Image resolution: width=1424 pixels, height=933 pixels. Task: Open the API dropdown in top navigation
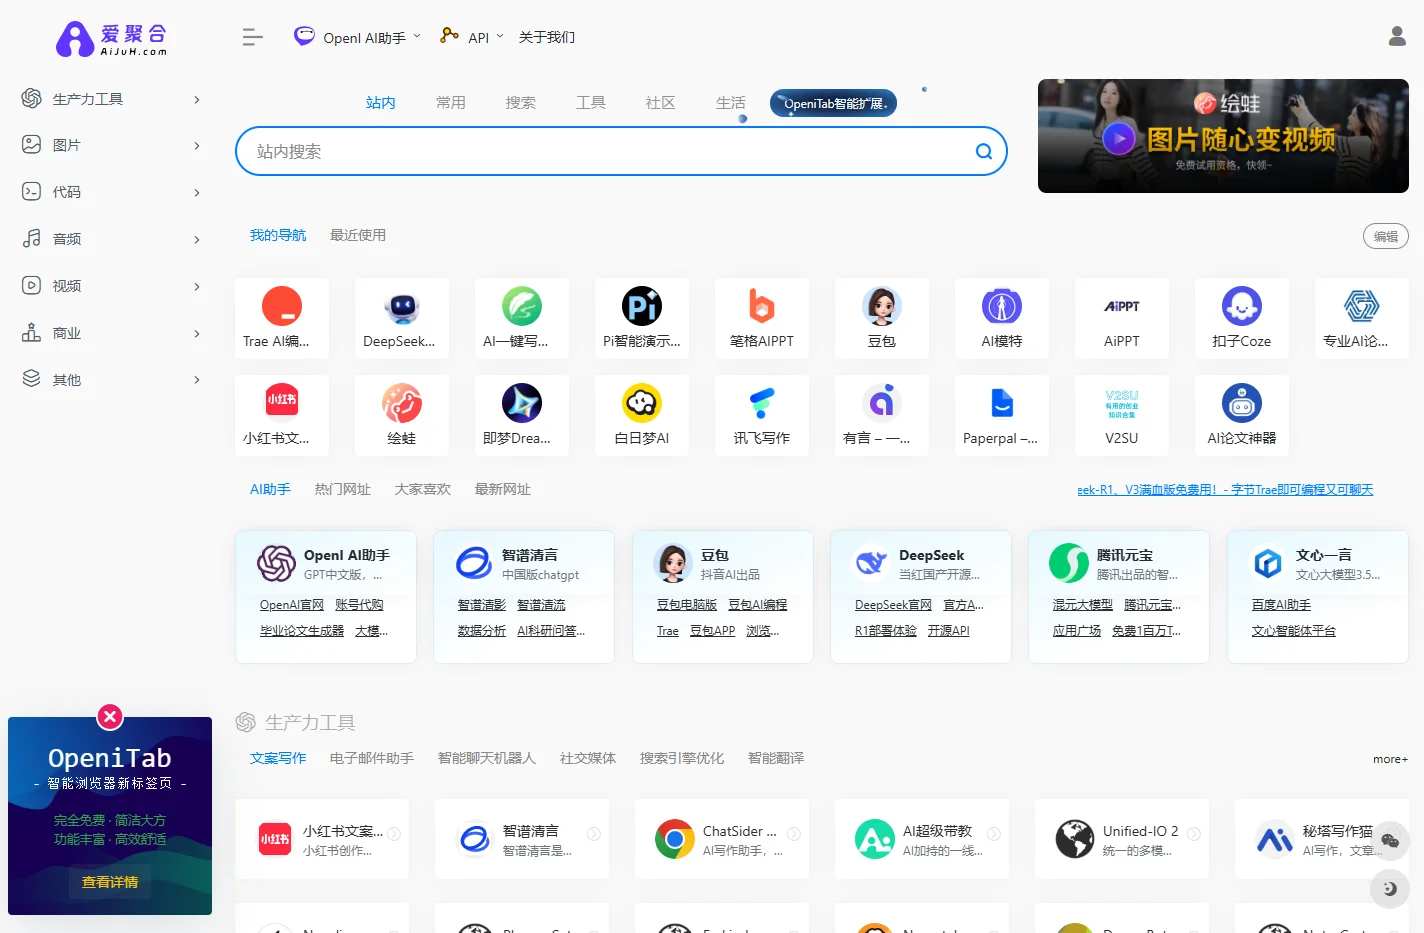(472, 37)
